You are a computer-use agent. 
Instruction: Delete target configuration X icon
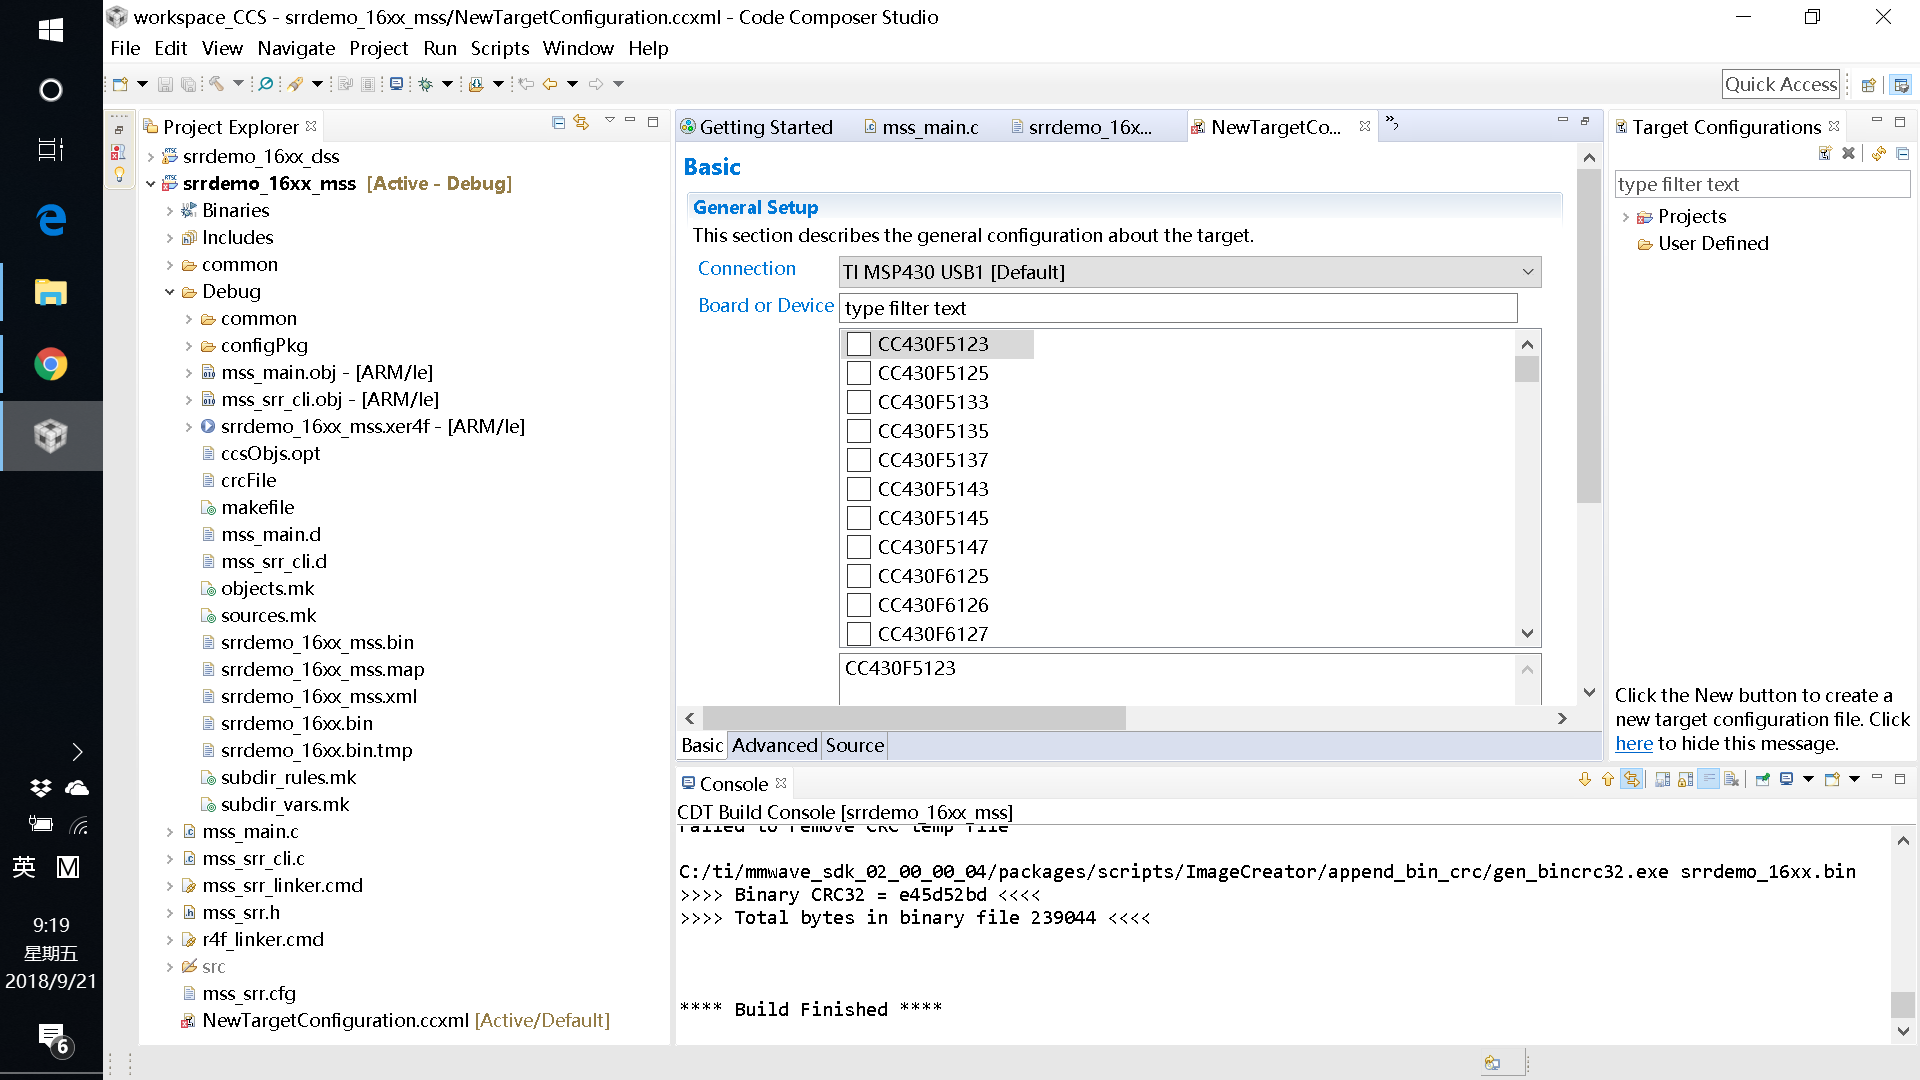click(x=1848, y=153)
